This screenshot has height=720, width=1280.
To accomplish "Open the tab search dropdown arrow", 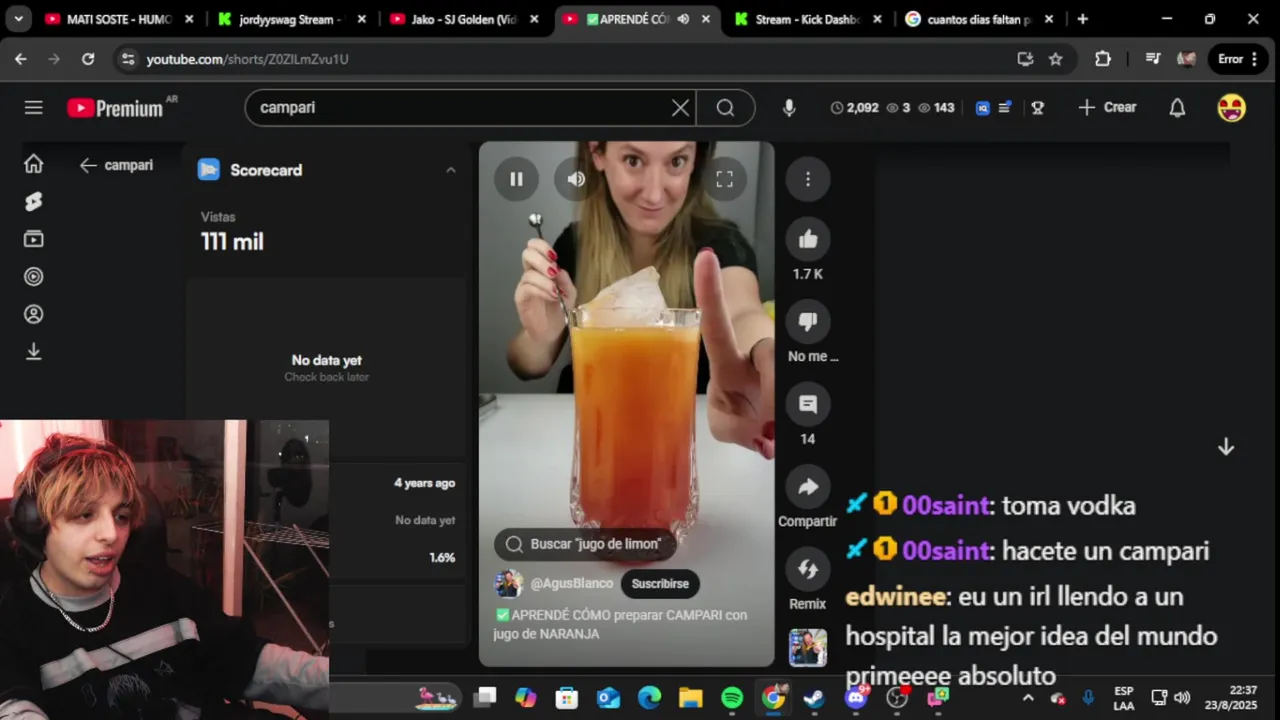I will (x=18, y=19).
